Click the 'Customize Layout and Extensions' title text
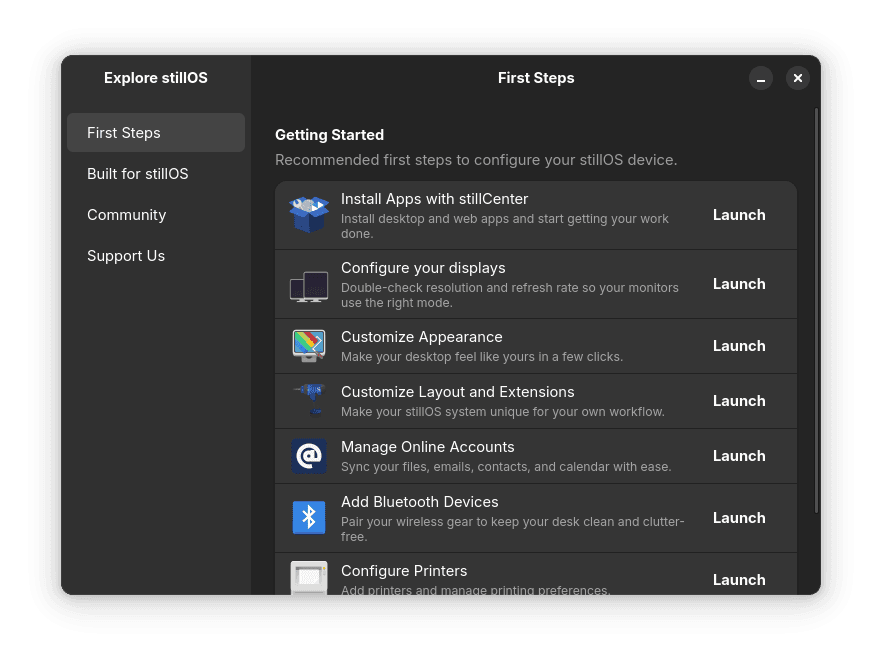882x662 pixels. pos(458,392)
